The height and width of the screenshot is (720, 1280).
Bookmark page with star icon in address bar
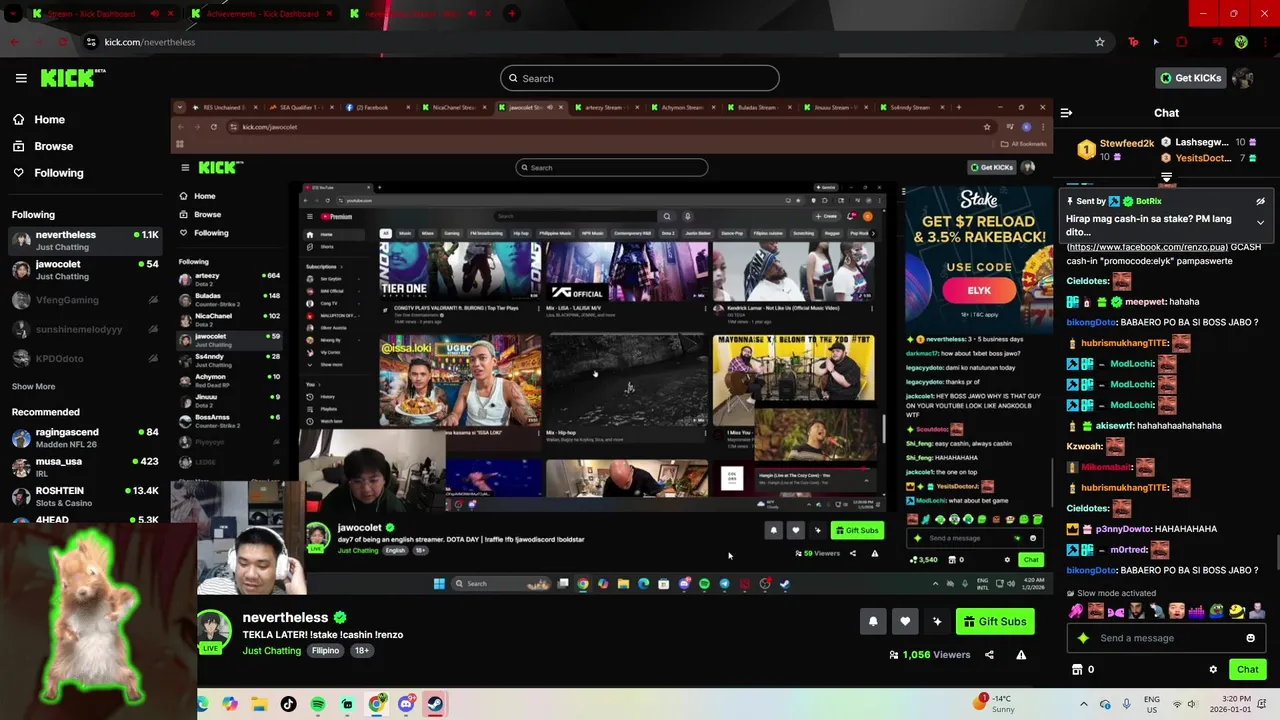(x=1100, y=42)
